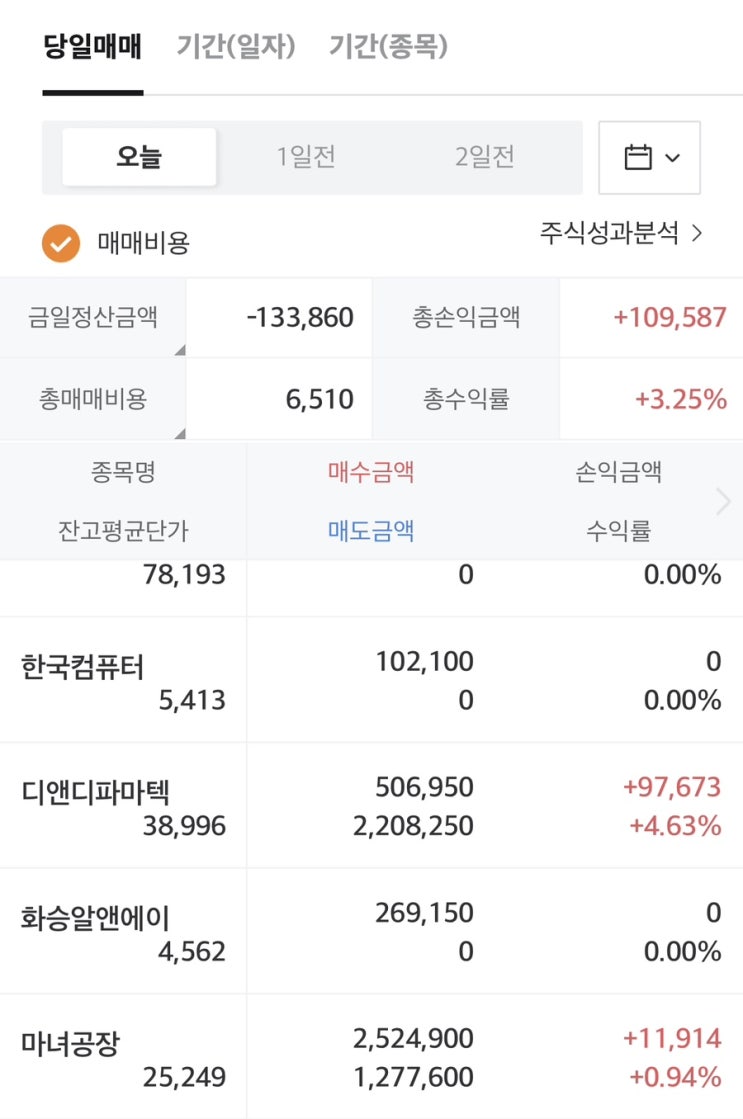Open the 화승알앤에이 stock row
The height and width of the screenshot is (1119, 743).
point(95,918)
